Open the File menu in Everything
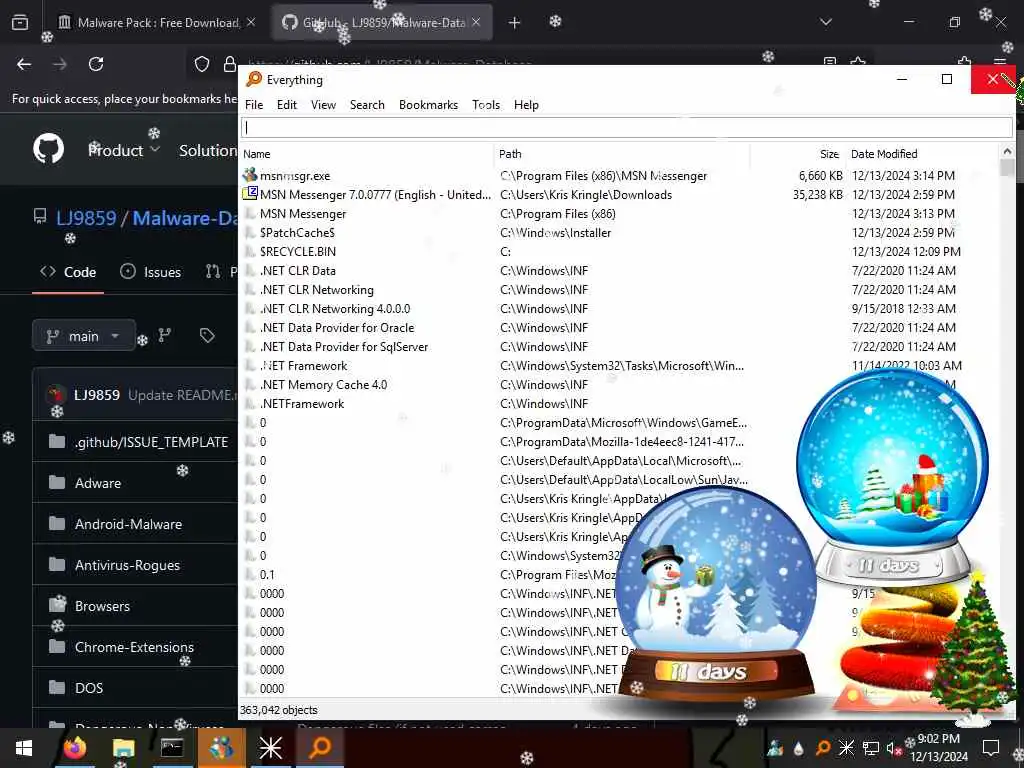1024x768 pixels. coord(254,105)
